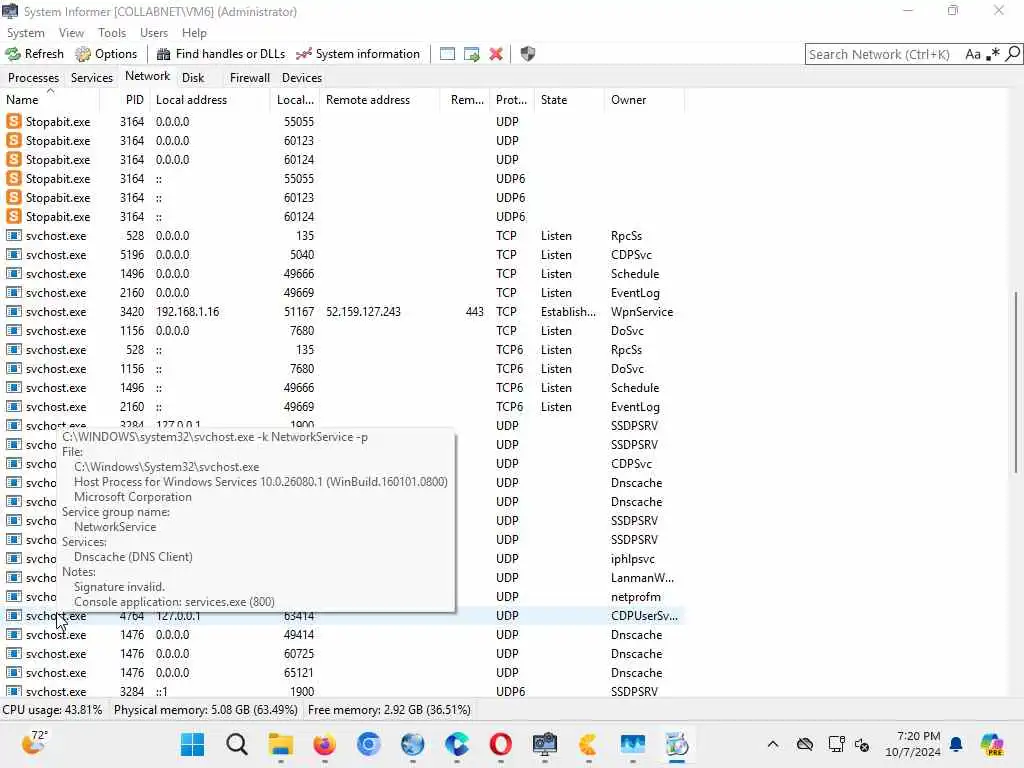Click the iphlpsvc owner cell
The image size is (1024, 768).
633,559
